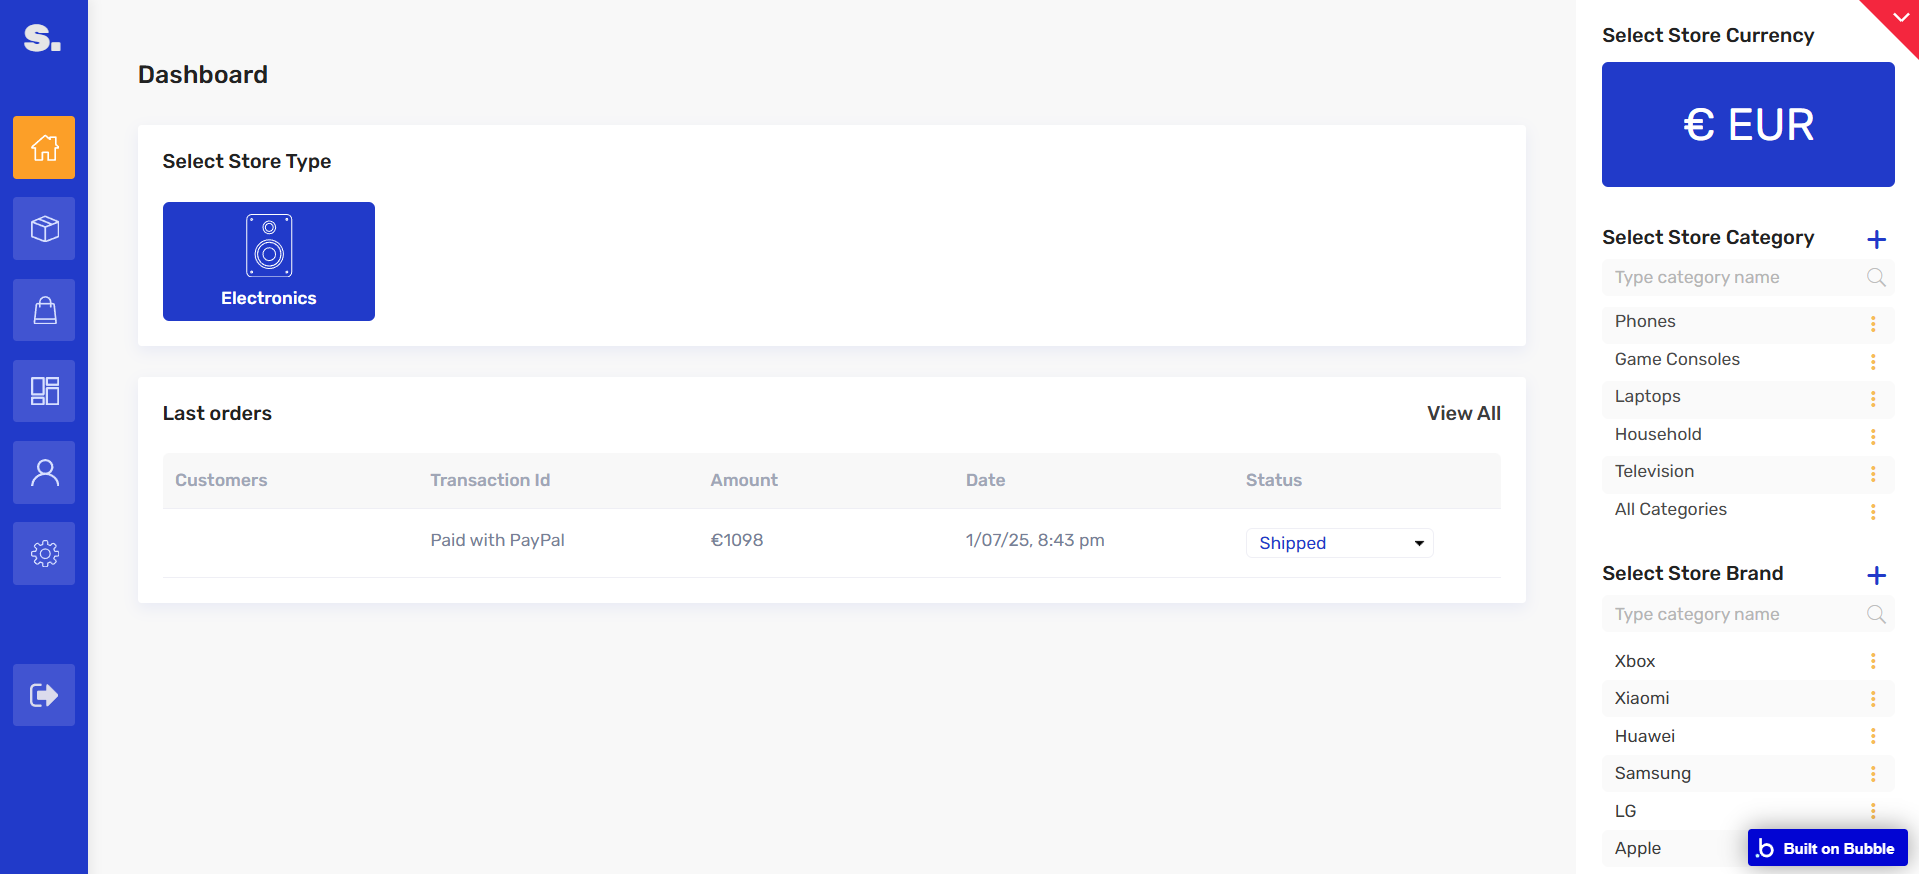Open options menu for Phones category

tap(1873, 324)
